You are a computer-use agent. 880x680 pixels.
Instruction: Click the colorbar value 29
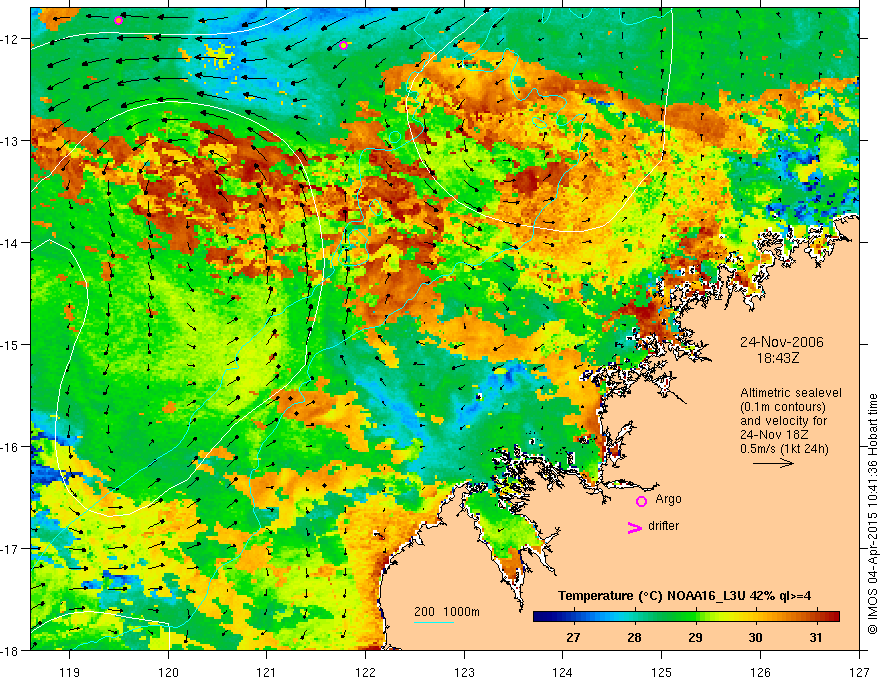tap(695, 637)
